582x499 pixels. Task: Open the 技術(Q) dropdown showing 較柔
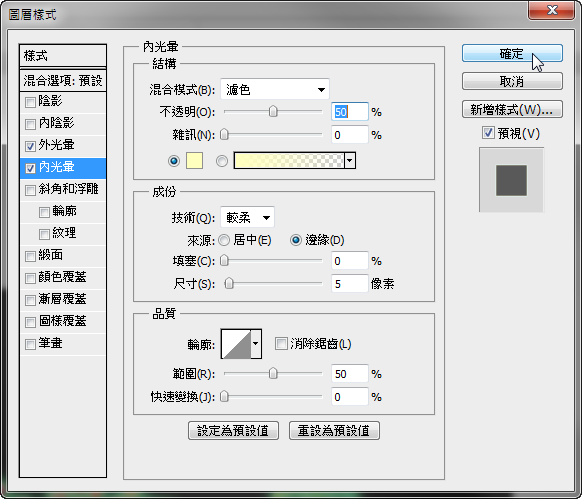[x=247, y=217]
